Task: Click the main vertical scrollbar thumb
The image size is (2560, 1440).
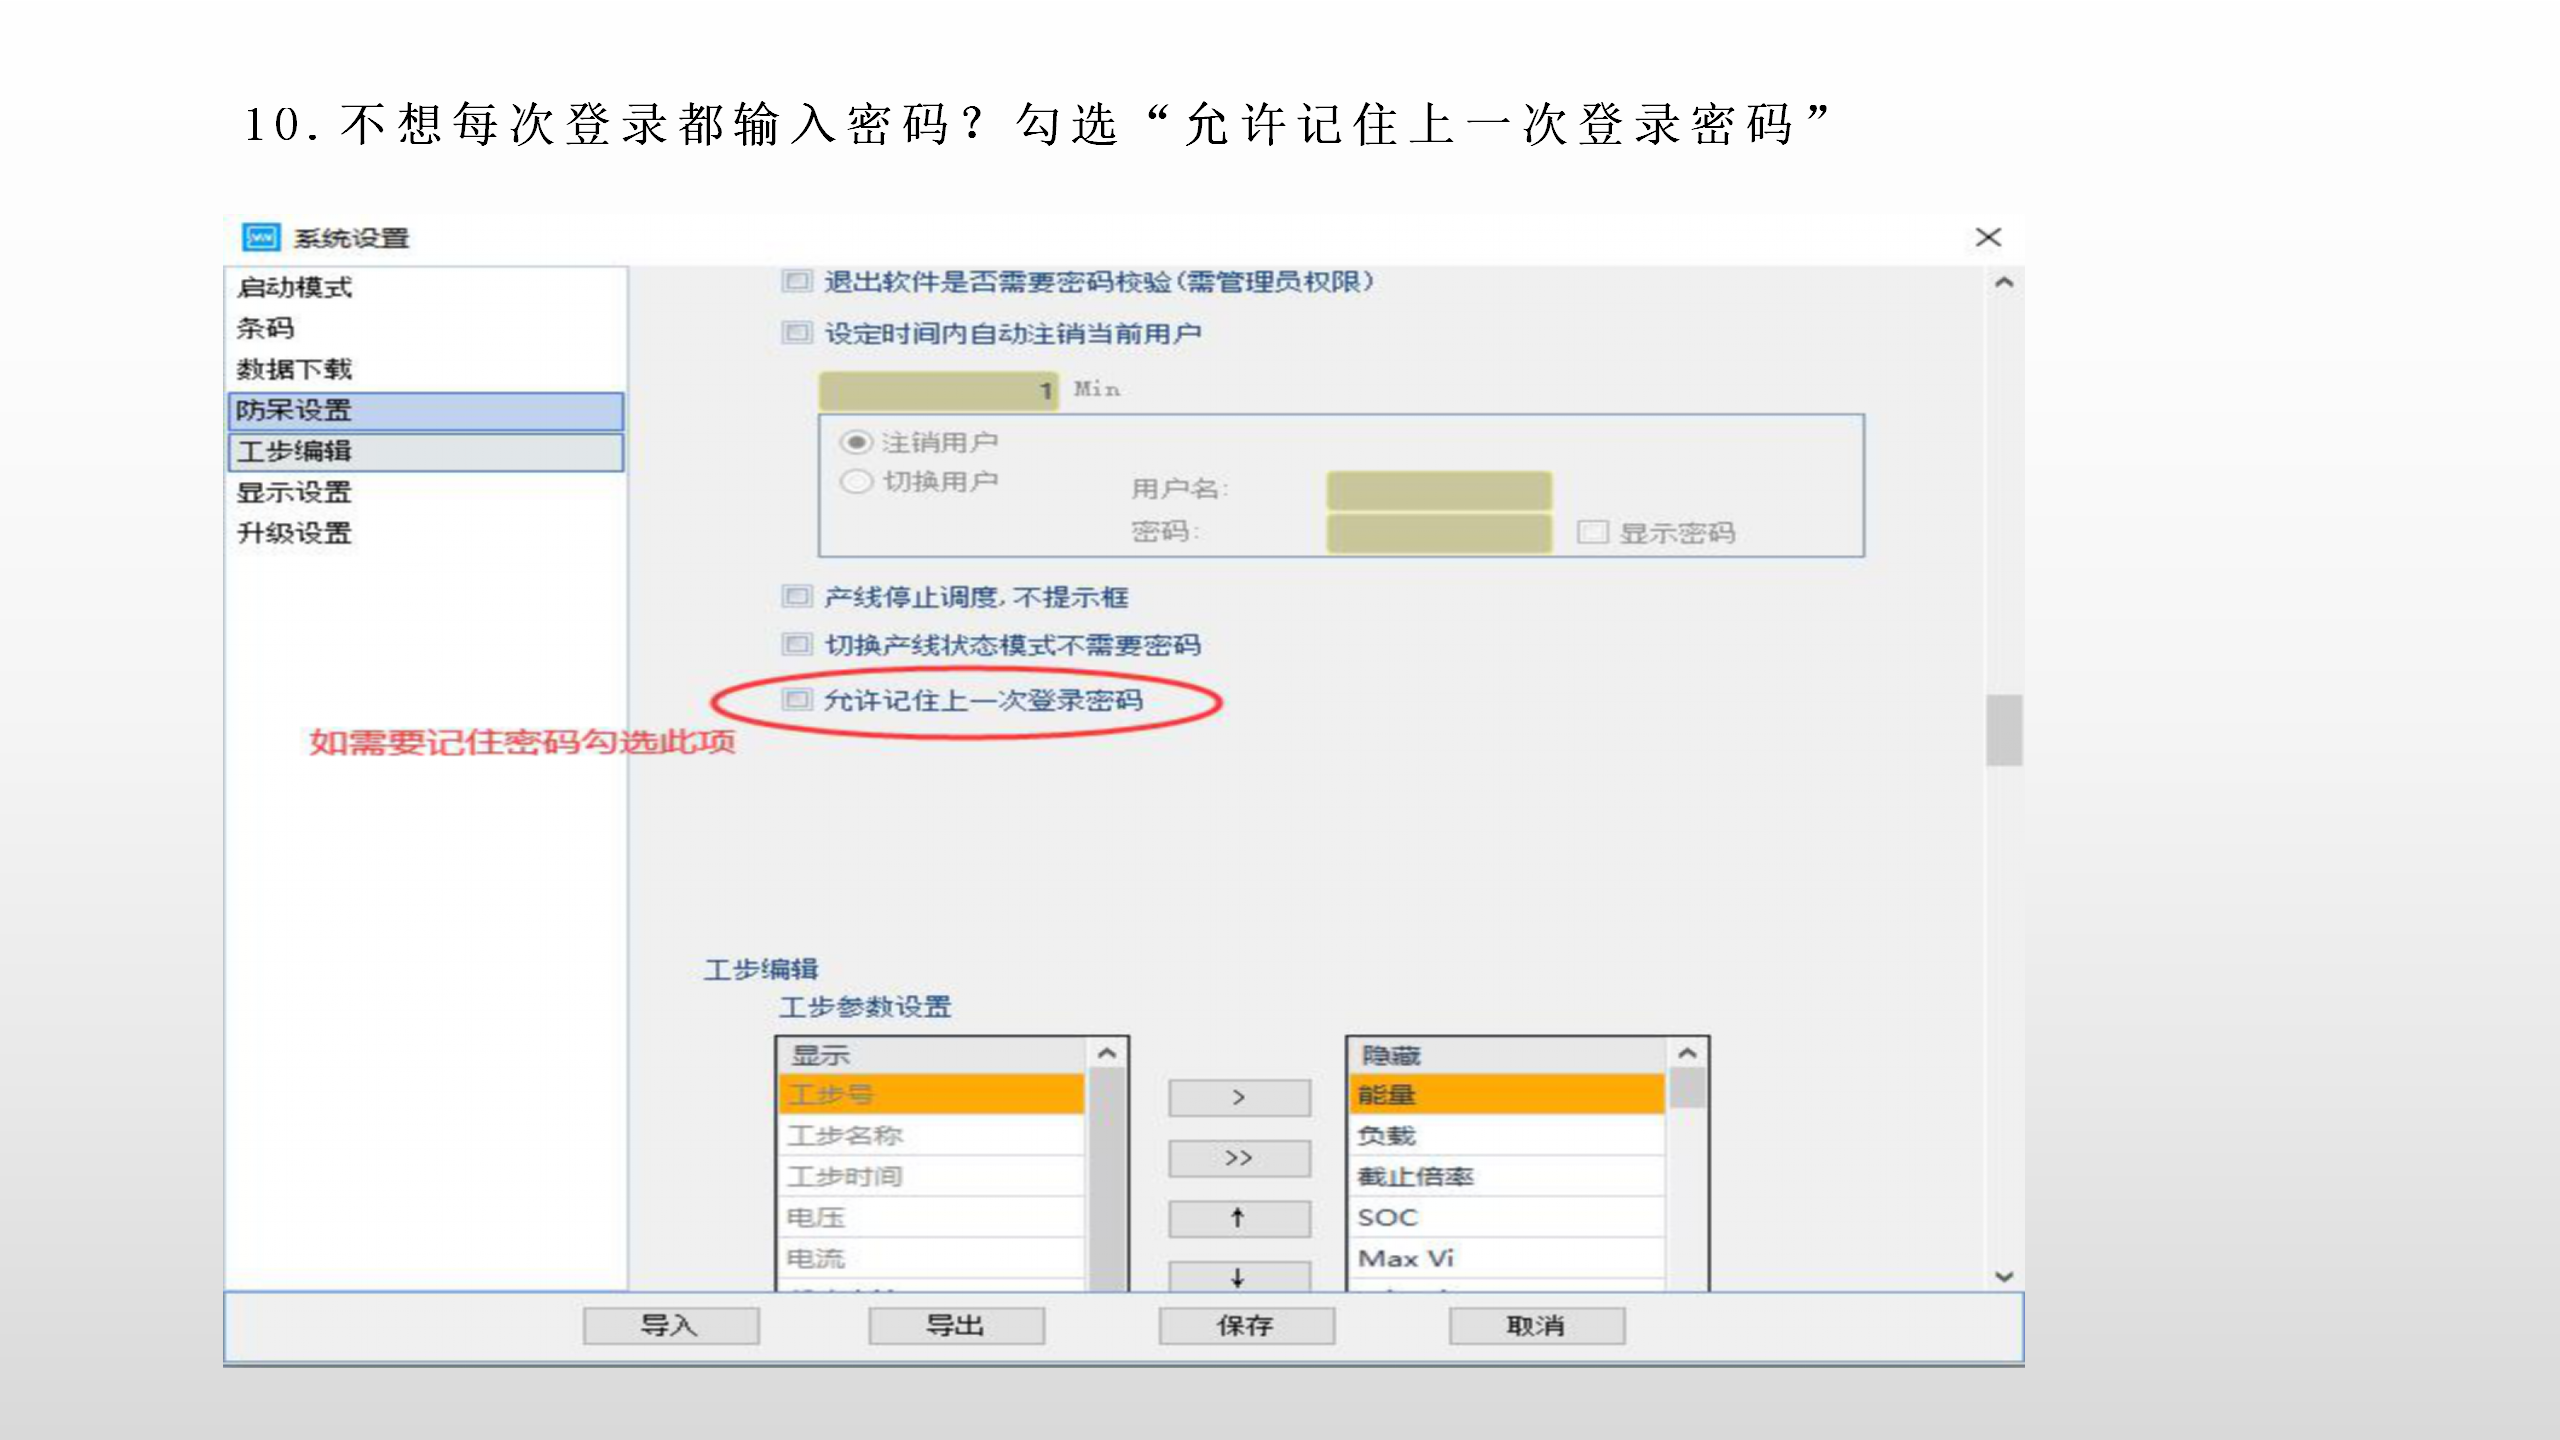Action: click(x=2004, y=730)
